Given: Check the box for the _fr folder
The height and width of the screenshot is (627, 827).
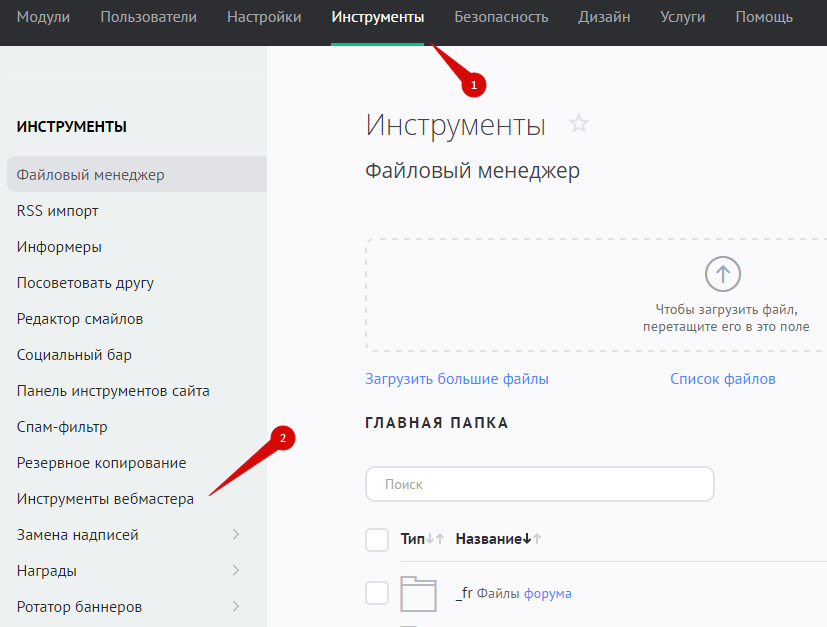Looking at the screenshot, I should pos(377,593).
